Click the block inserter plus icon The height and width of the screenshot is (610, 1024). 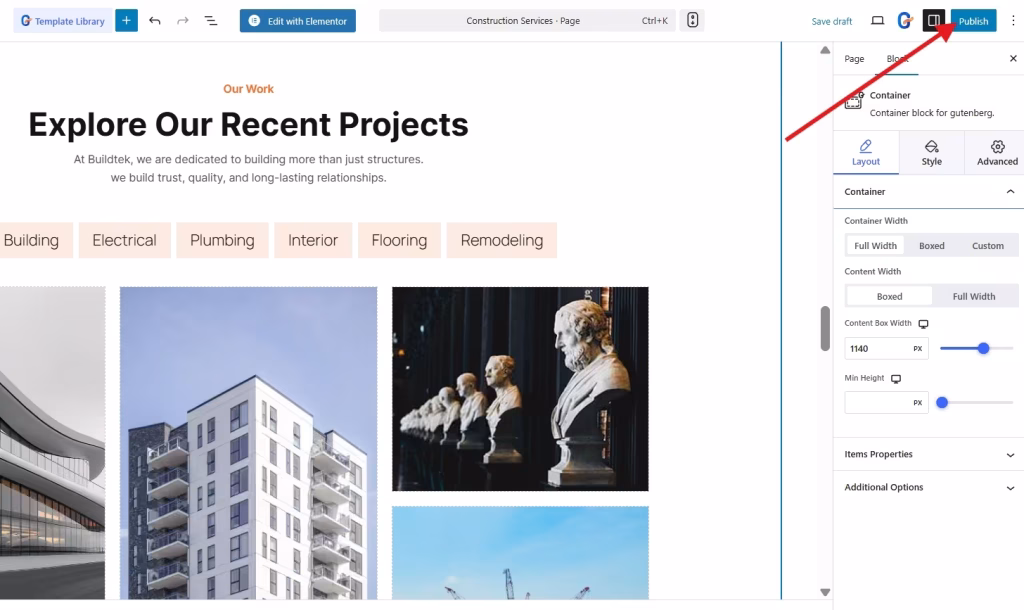coord(125,20)
